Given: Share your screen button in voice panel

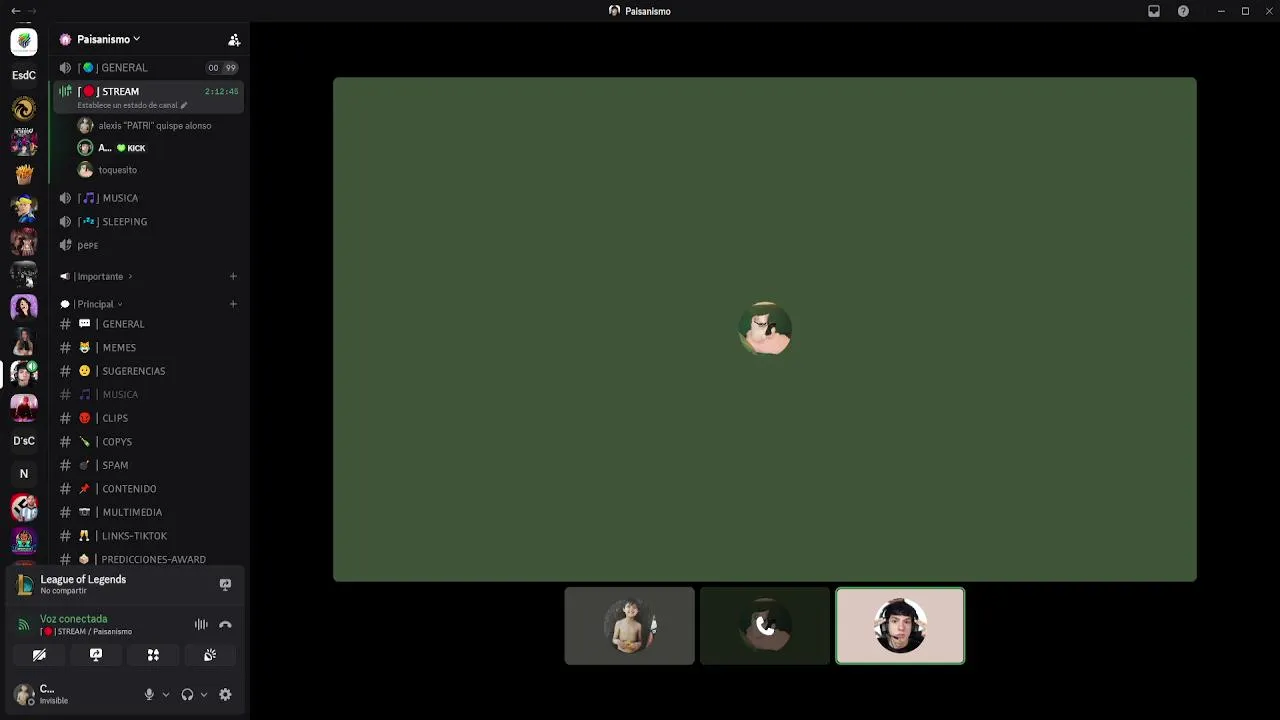Looking at the screenshot, I should (x=96, y=655).
